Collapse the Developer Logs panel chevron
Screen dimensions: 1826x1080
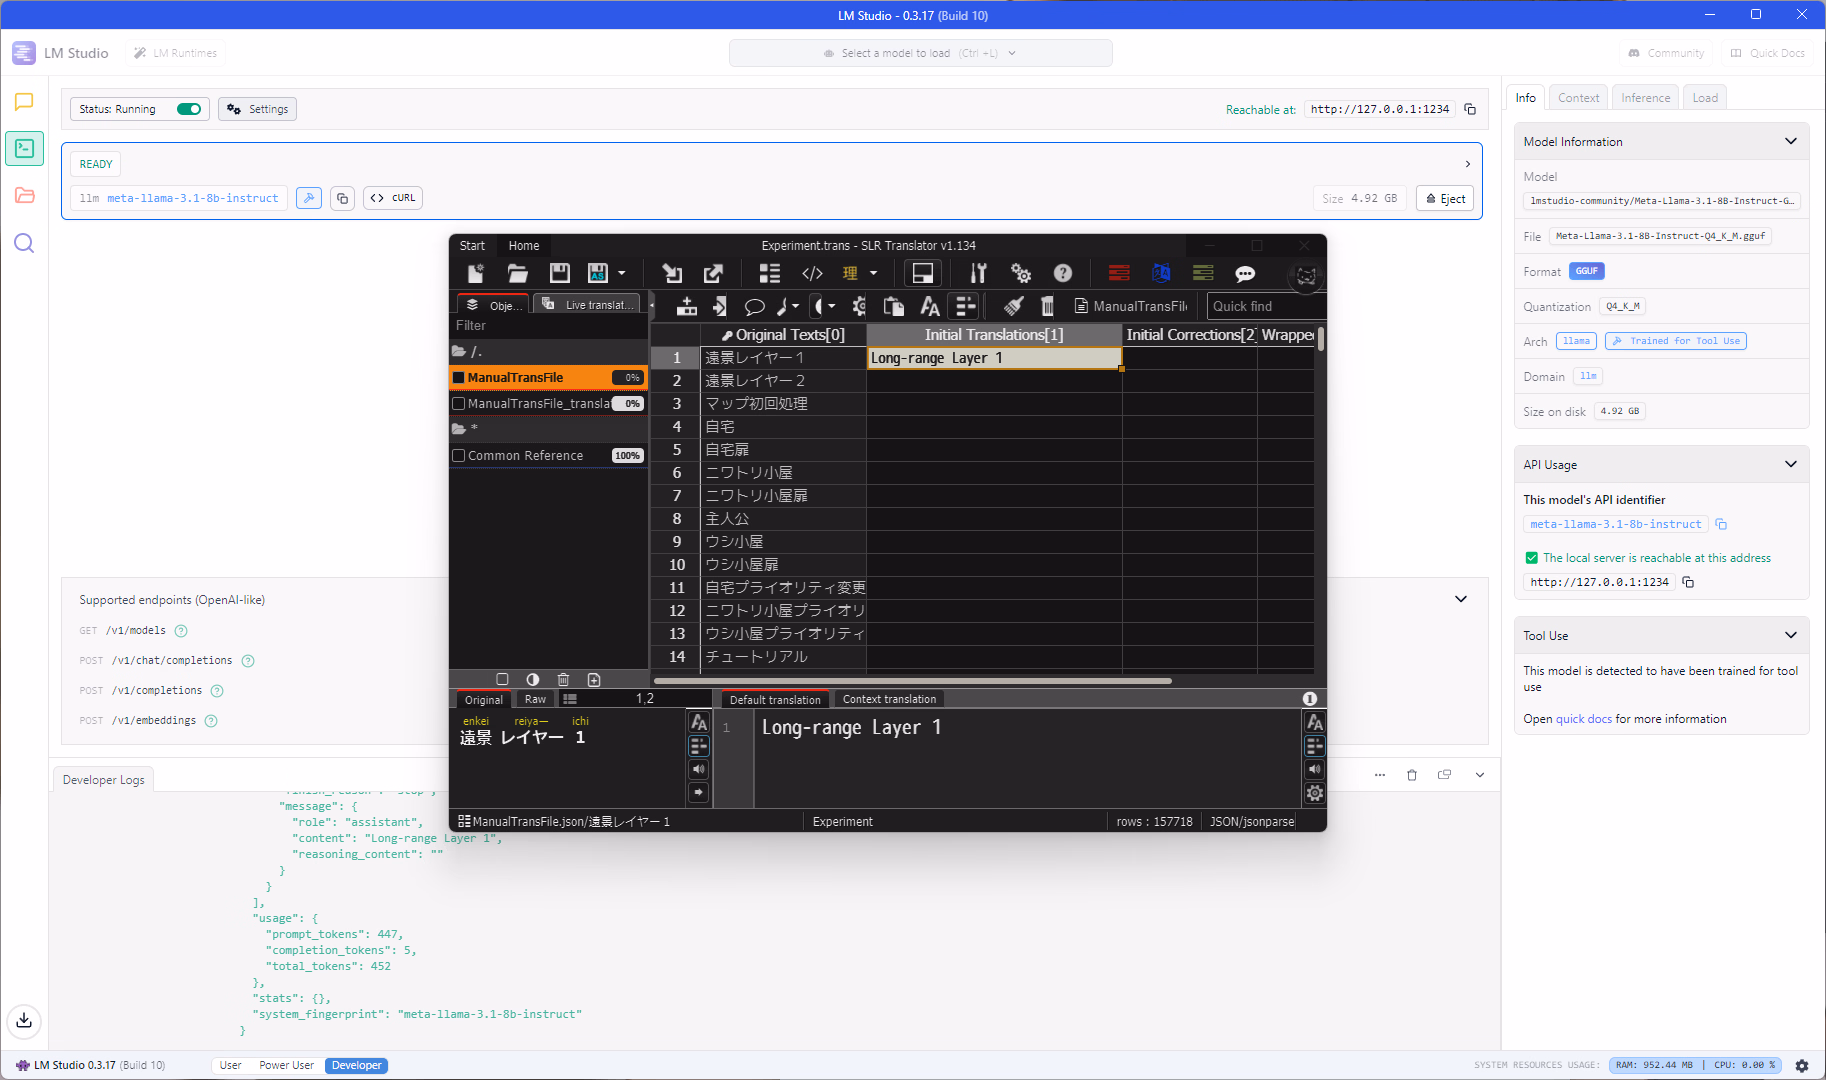coord(1480,775)
